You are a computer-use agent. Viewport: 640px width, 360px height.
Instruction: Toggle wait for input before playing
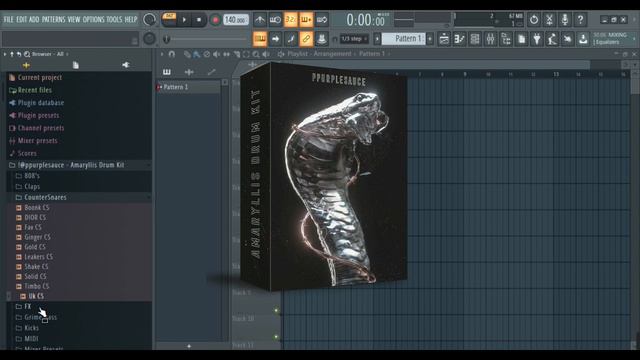(x=275, y=20)
